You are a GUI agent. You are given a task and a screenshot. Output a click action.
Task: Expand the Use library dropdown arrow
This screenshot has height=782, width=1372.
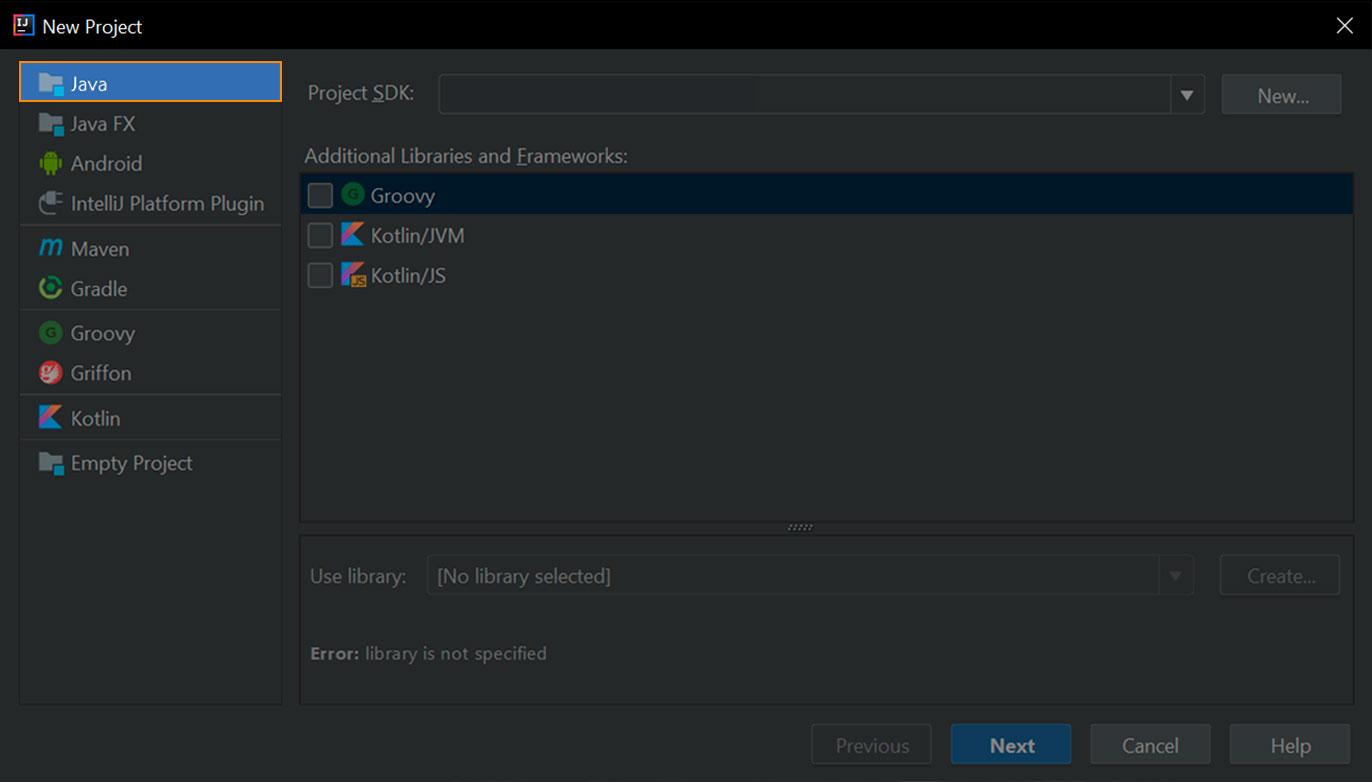point(1176,576)
